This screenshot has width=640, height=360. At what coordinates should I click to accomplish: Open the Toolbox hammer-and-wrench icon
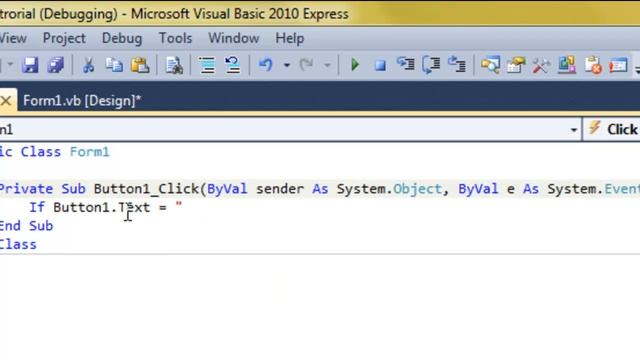(541, 65)
